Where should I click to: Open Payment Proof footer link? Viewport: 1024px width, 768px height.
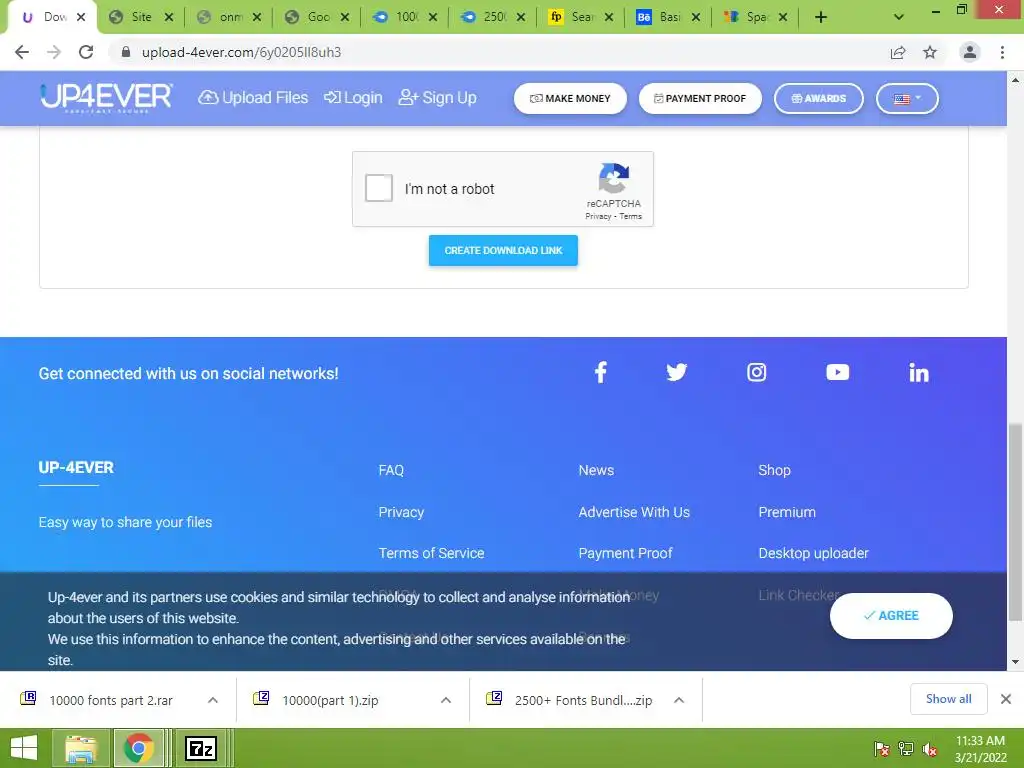pyautogui.click(x=626, y=553)
